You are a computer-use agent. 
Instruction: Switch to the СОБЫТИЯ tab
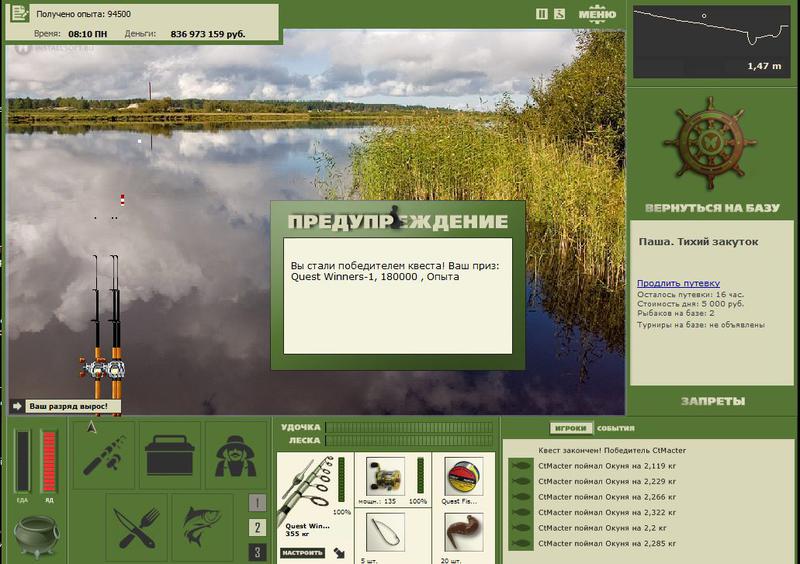click(x=616, y=428)
